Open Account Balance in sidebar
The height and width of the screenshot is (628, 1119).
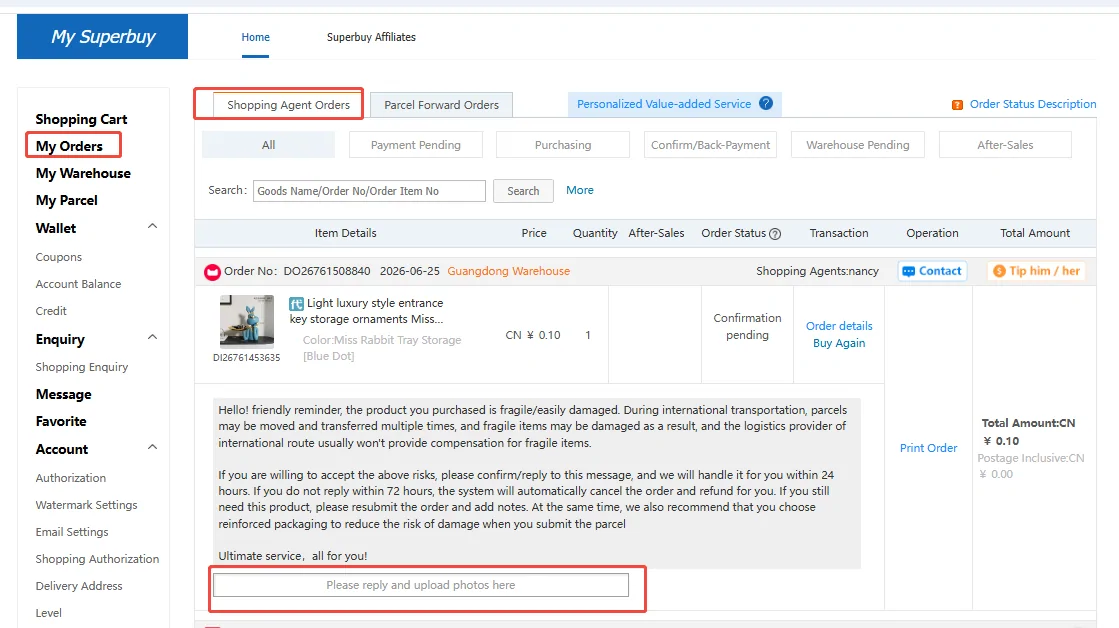[x=79, y=284]
